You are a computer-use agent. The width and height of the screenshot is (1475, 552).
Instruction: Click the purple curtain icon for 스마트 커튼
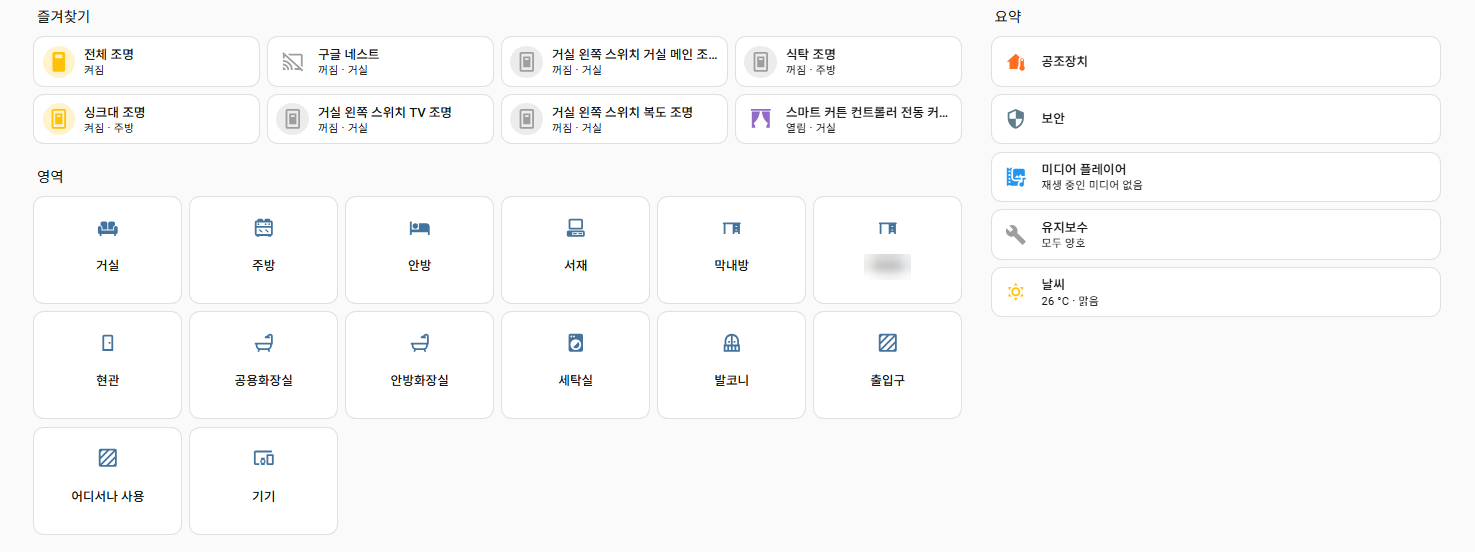pos(761,119)
